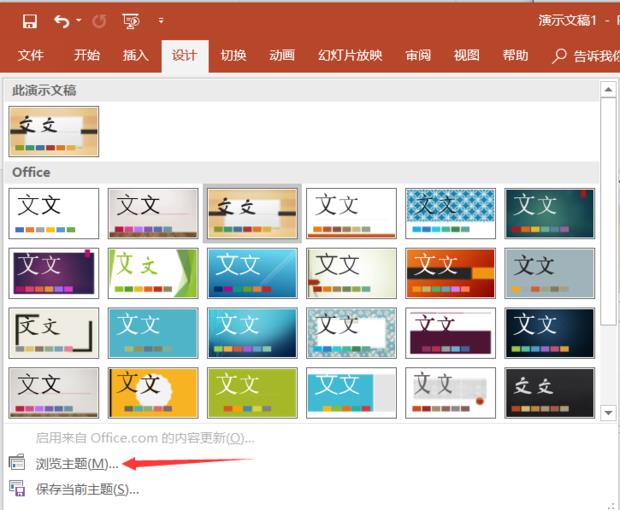The height and width of the screenshot is (510, 620).
Task: Choose 浏览主题(M)... menu entry
Action: 77,464
